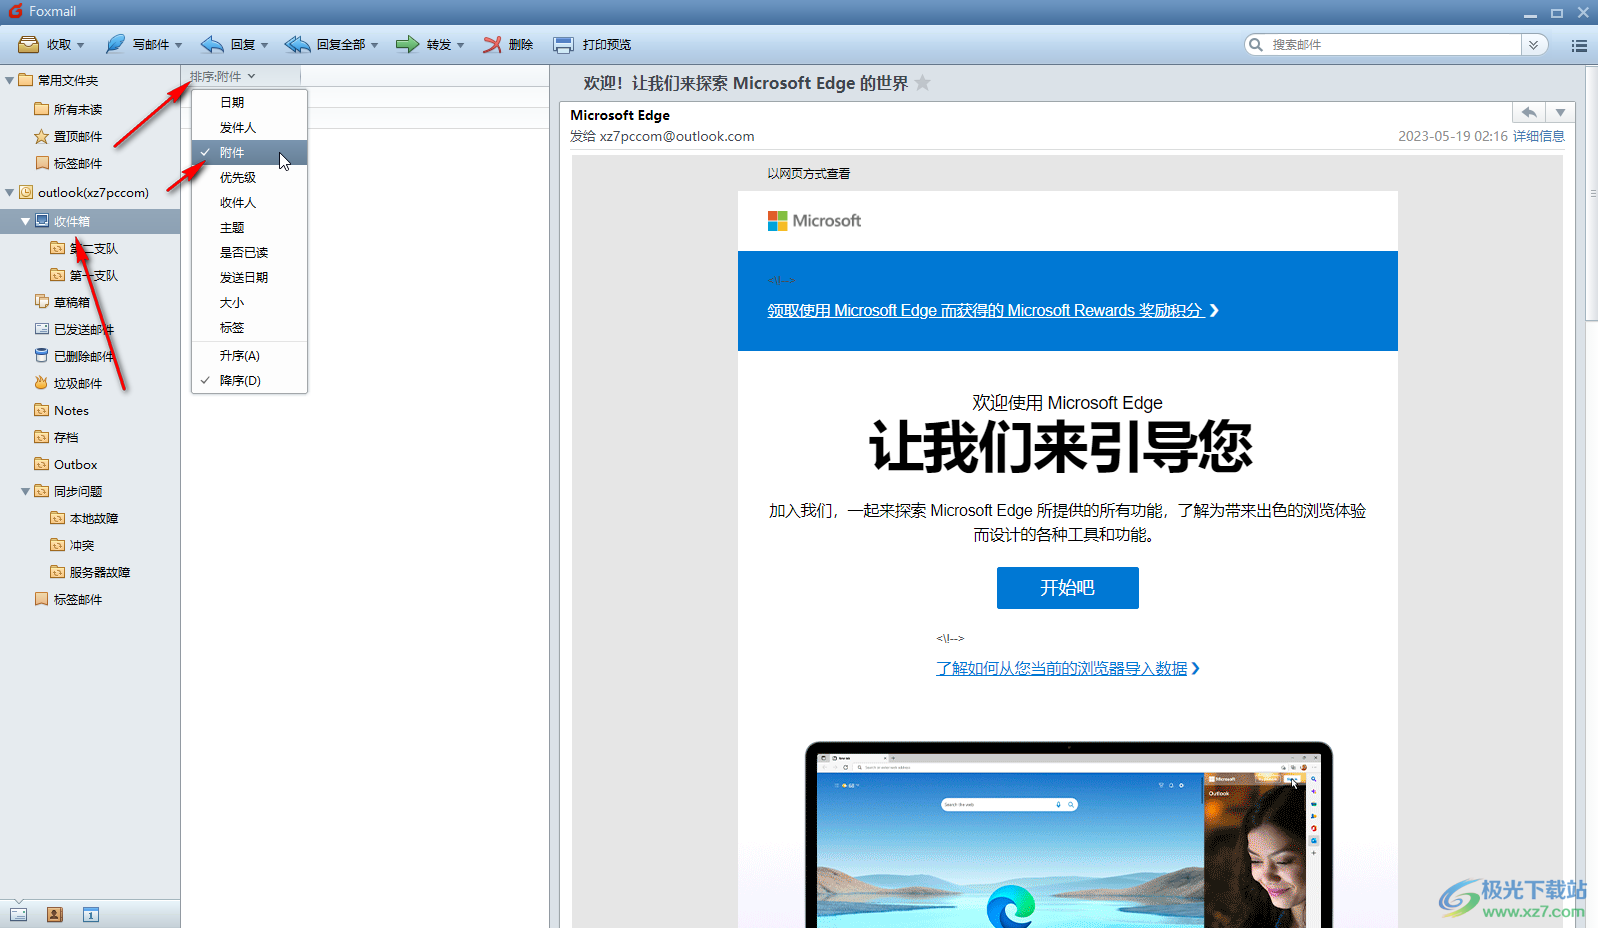Click the 开始吧 button in email
1598x928 pixels.
(x=1067, y=588)
